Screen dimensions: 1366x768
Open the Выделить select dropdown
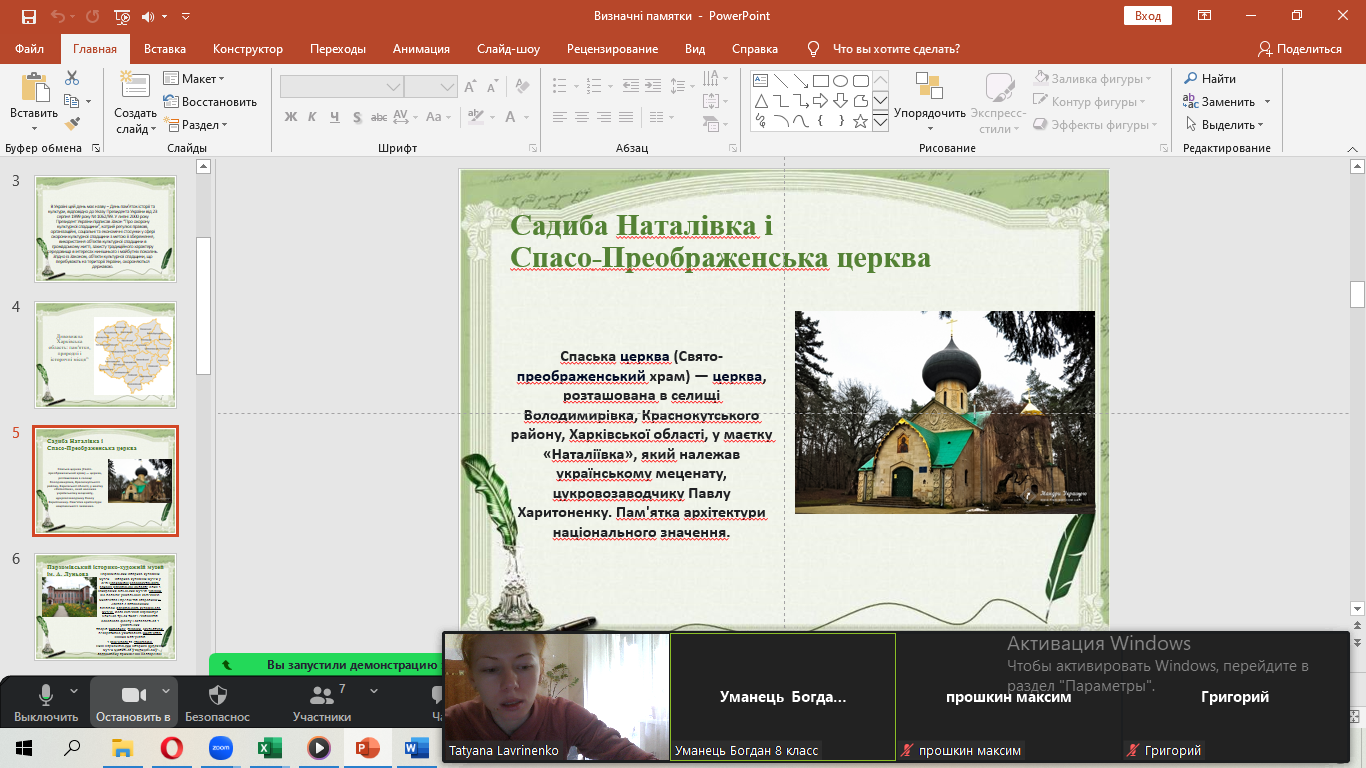[x=1224, y=125]
